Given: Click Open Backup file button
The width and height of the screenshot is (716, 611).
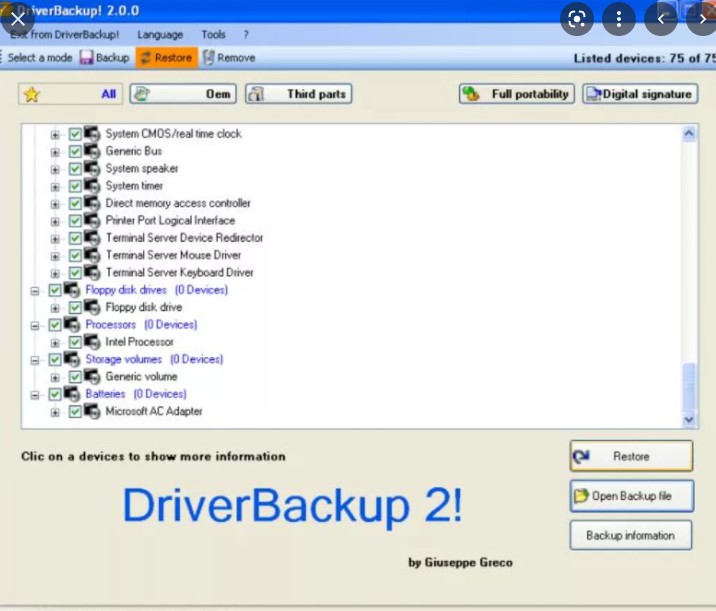Looking at the screenshot, I should point(632,495).
